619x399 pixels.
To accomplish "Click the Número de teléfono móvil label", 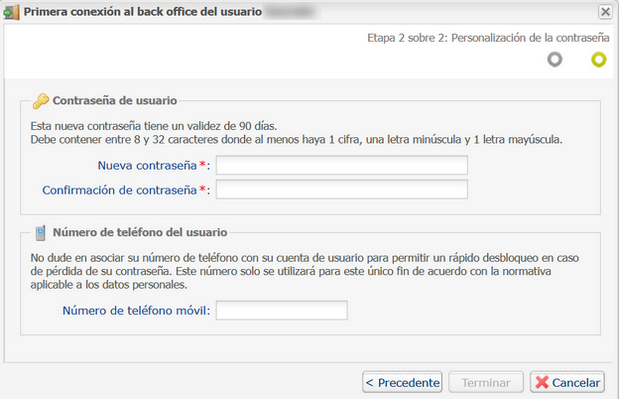I will [x=136, y=311].
